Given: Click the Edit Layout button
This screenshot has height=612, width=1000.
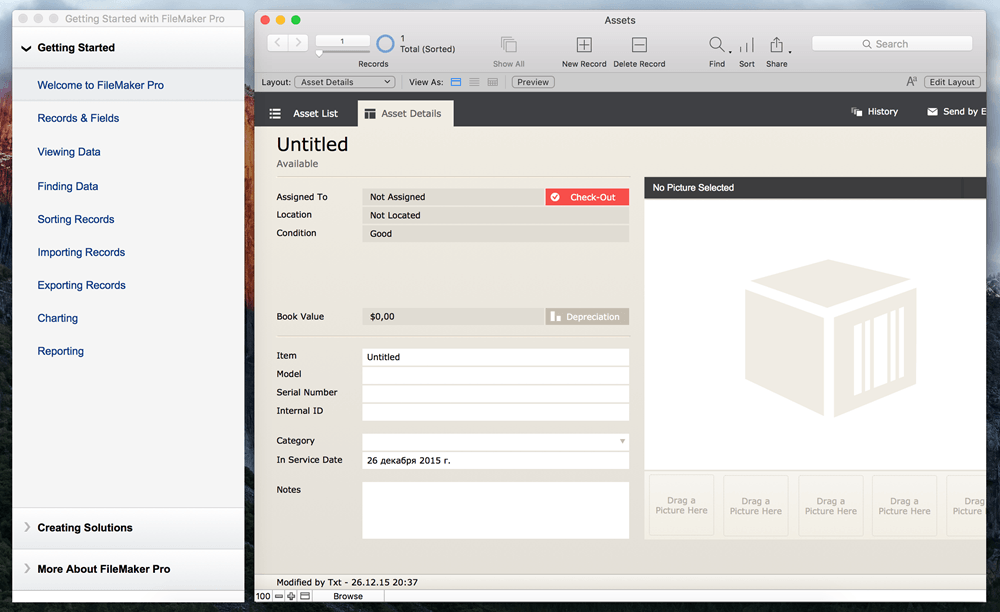Looking at the screenshot, I should (952, 82).
